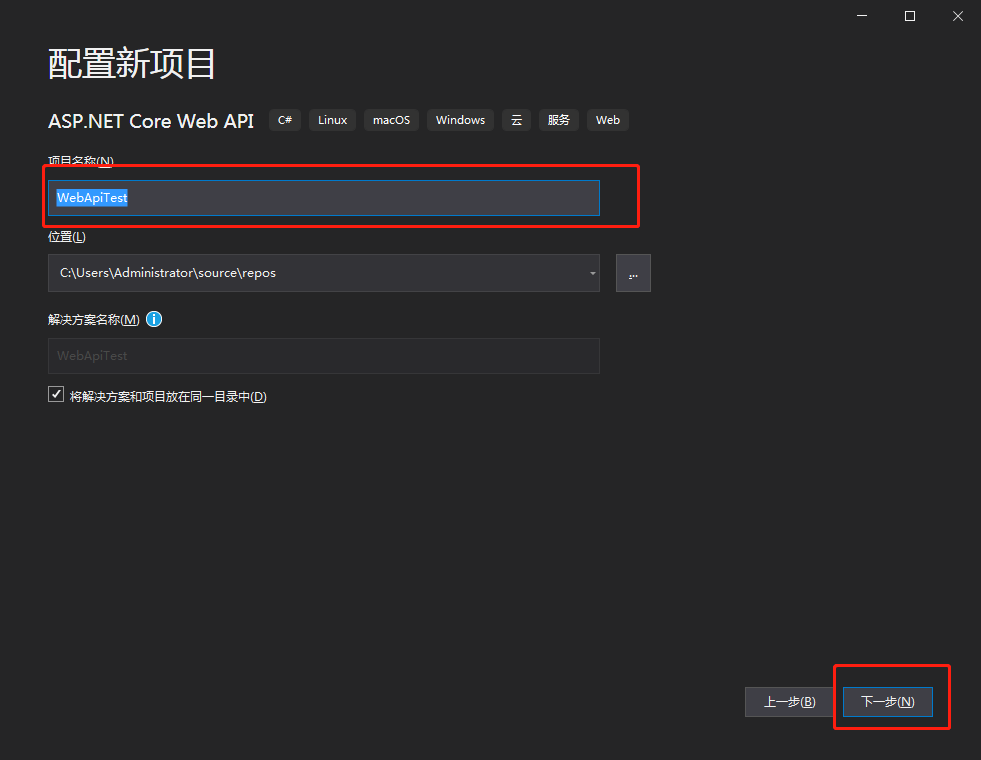Click the Linux platform tag
Screen dimensions: 981x760
(331, 119)
